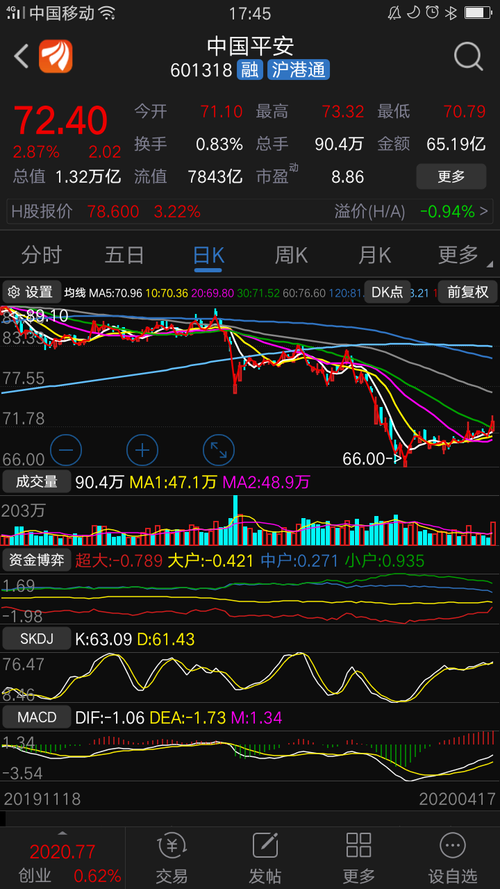Image resolution: width=500 pixels, height=889 pixels.
Task: Expand the 创业 index ticker panel
Action: (62, 861)
